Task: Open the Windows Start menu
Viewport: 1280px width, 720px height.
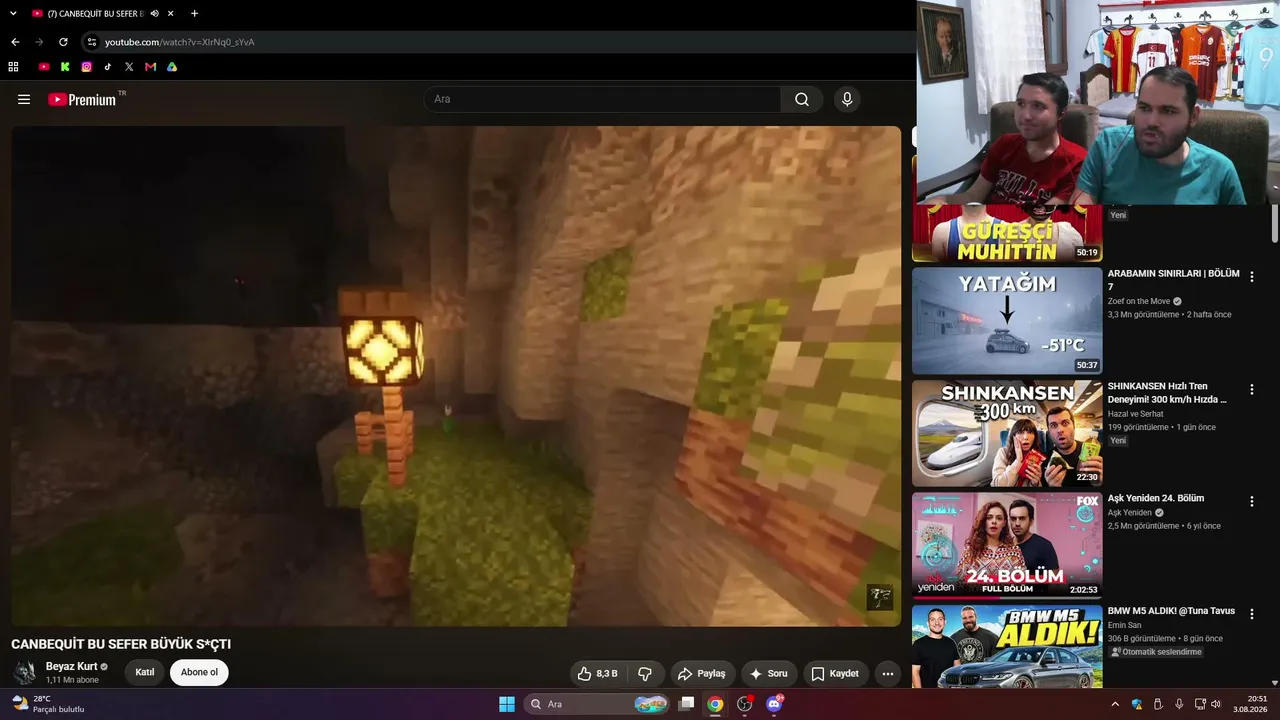Action: click(507, 704)
